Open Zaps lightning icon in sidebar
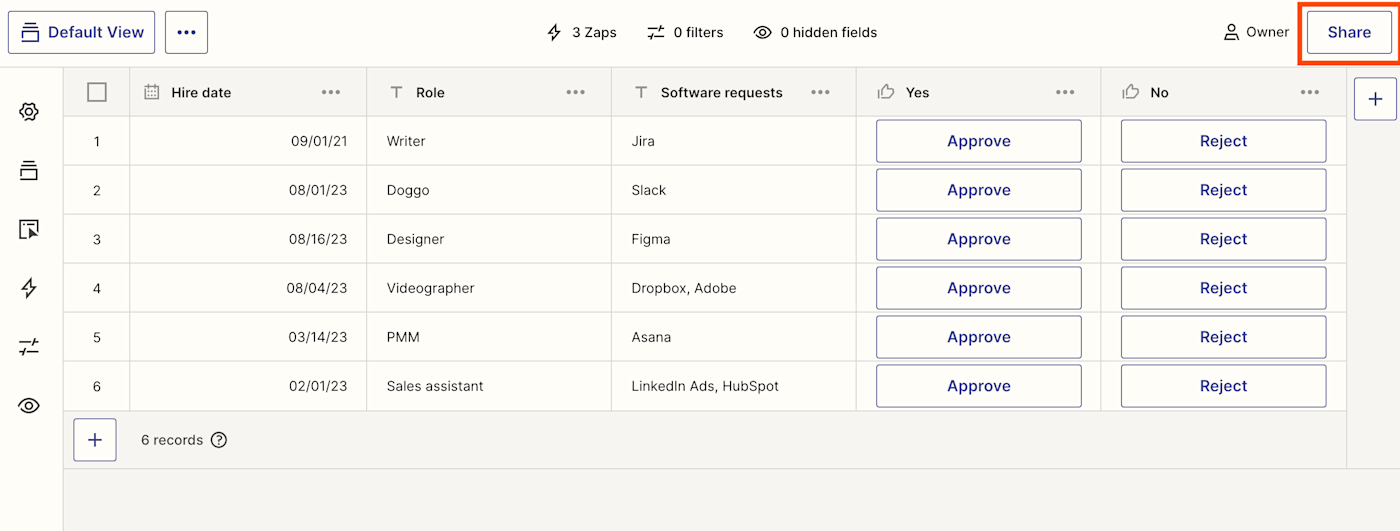1400x531 pixels. 29,288
